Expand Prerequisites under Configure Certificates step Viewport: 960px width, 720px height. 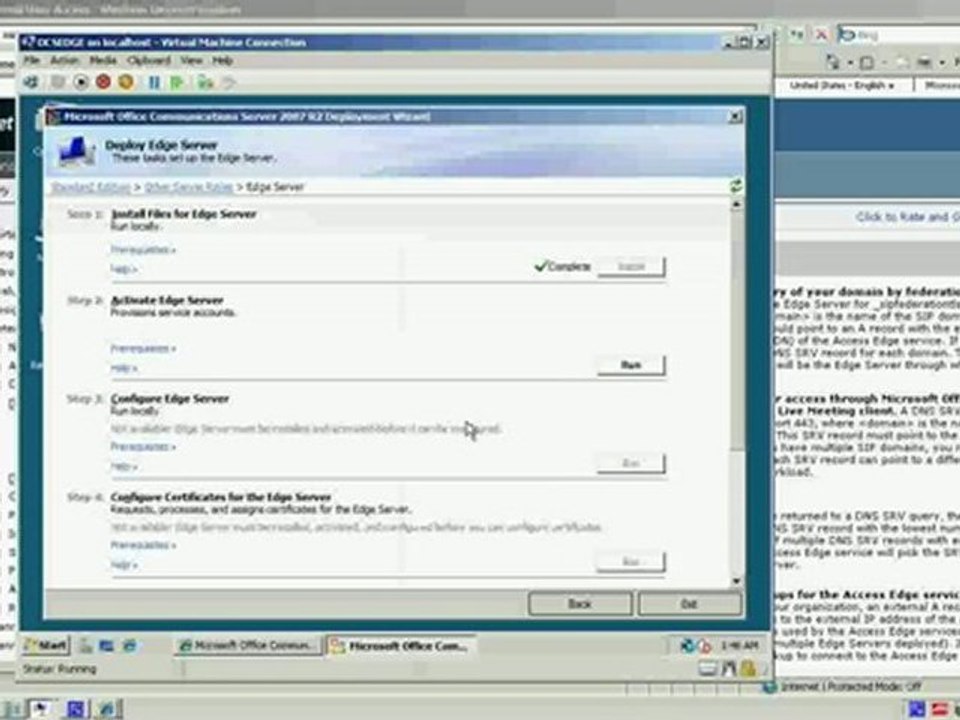(x=143, y=545)
